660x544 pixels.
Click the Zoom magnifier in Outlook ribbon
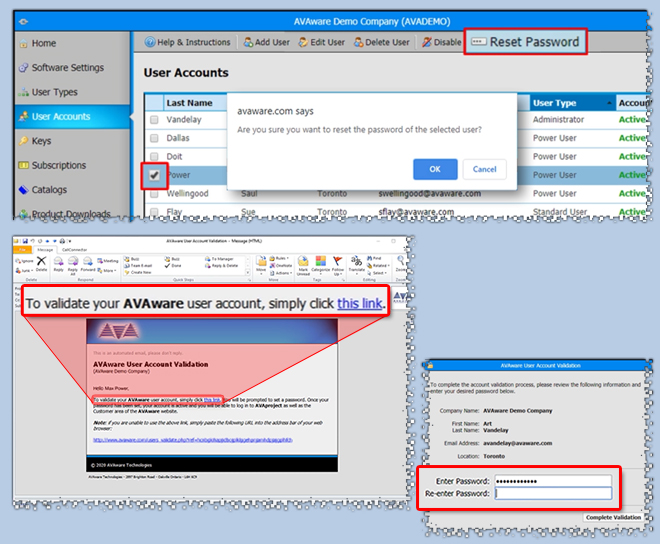(x=401, y=264)
